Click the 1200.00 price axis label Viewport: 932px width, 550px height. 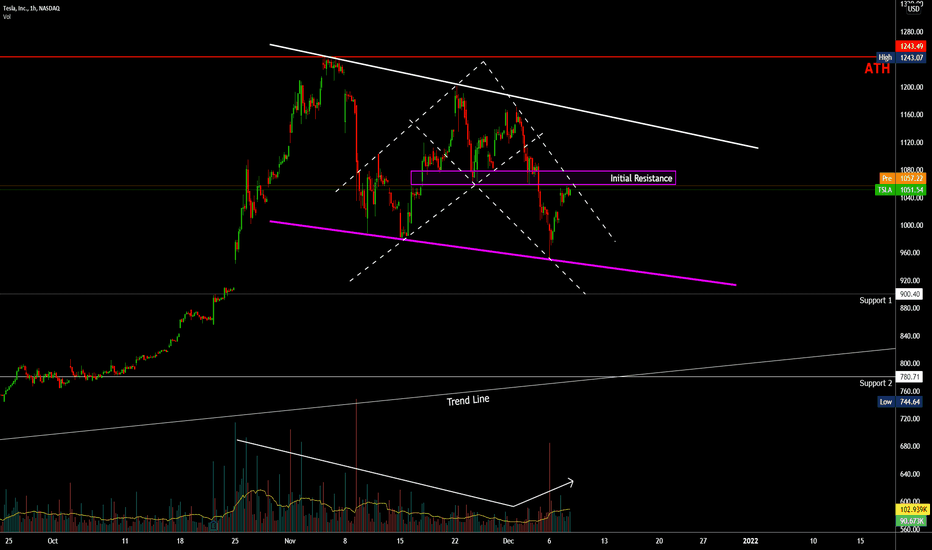(911, 87)
